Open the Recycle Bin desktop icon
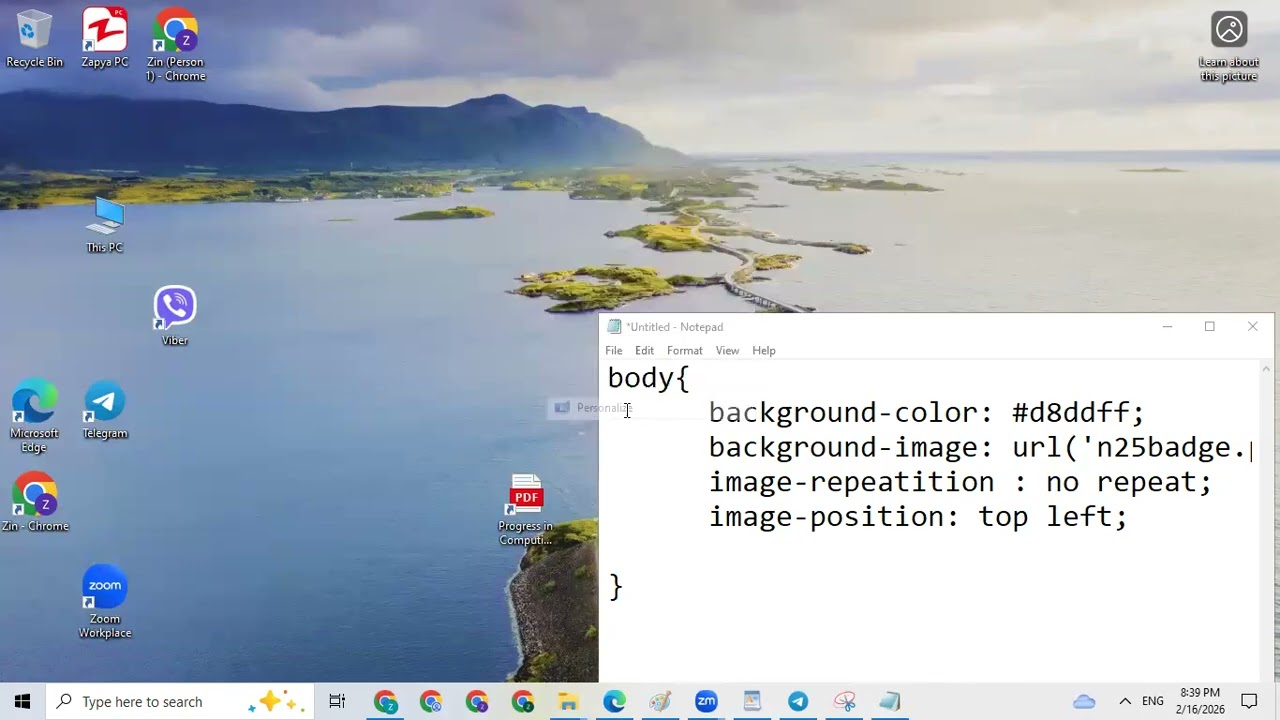1280x720 pixels. pos(34,40)
